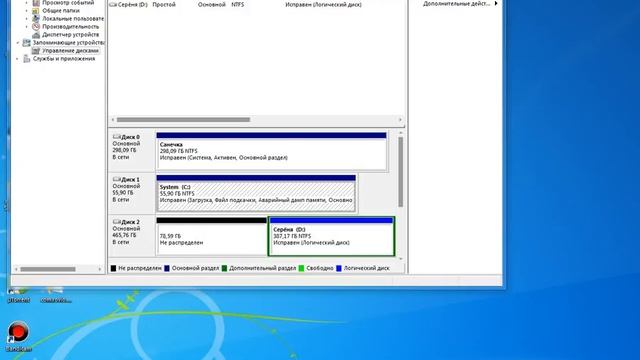Click the disk view vertical scrollbar thumb
Image resolution: width=640 pixels, height=360 pixels.
400,172
